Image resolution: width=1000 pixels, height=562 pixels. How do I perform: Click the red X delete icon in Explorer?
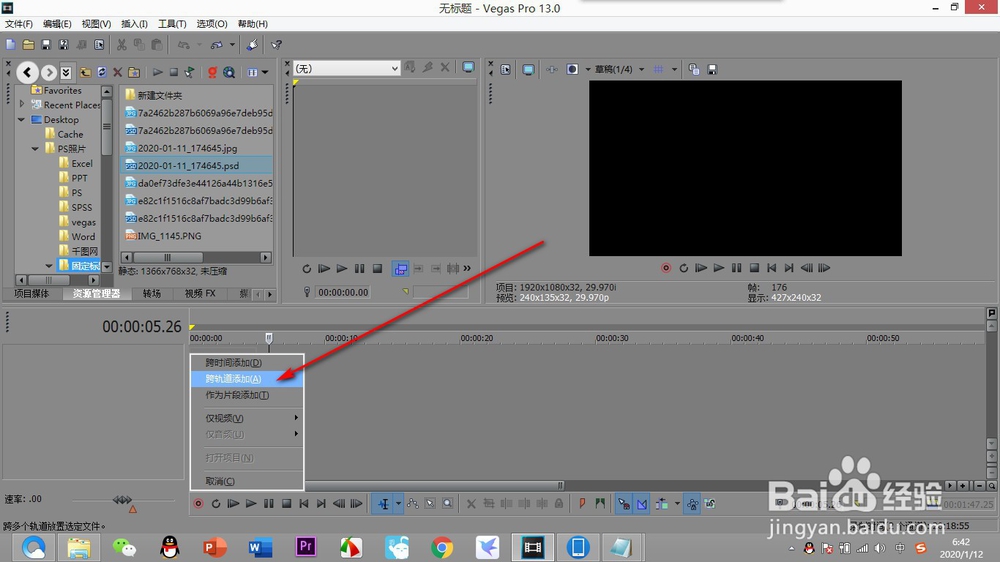coord(117,72)
